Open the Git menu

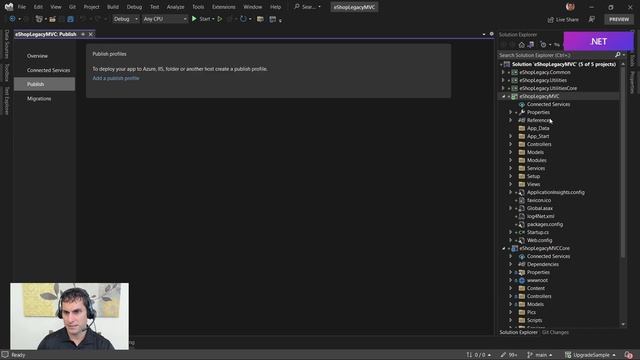pyautogui.click(x=72, y=7)
